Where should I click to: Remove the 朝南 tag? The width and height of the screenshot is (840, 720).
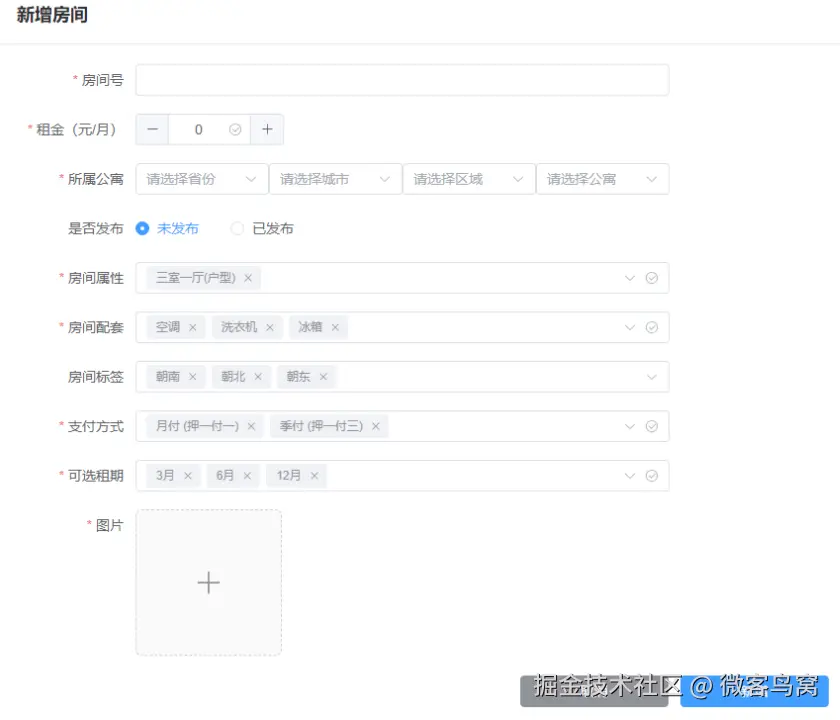point(192,377)
